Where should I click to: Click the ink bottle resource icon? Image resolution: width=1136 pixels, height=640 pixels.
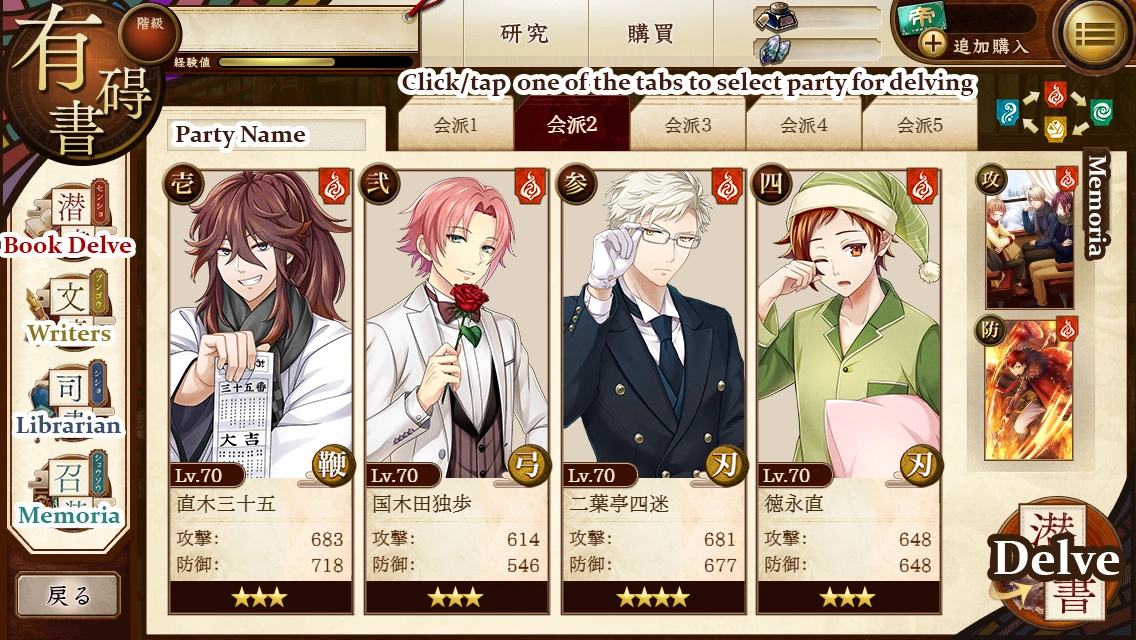point(774,17)
